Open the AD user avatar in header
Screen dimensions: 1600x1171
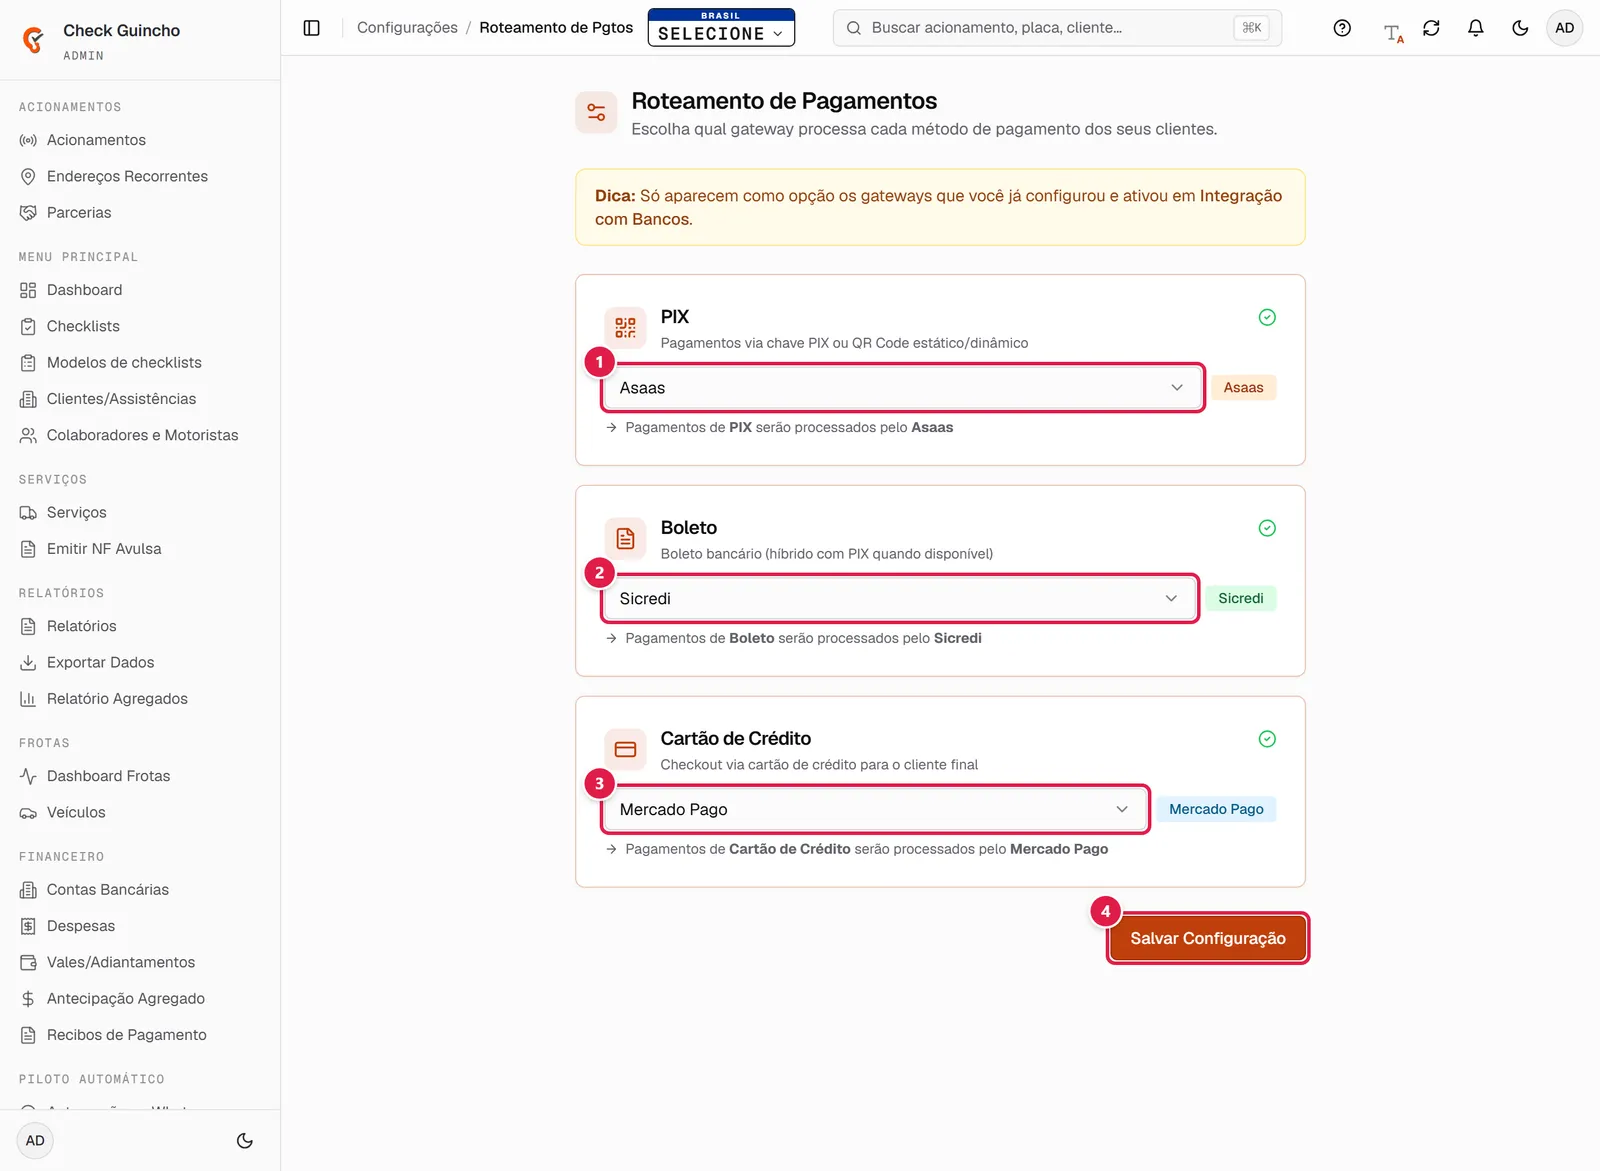1565,28
